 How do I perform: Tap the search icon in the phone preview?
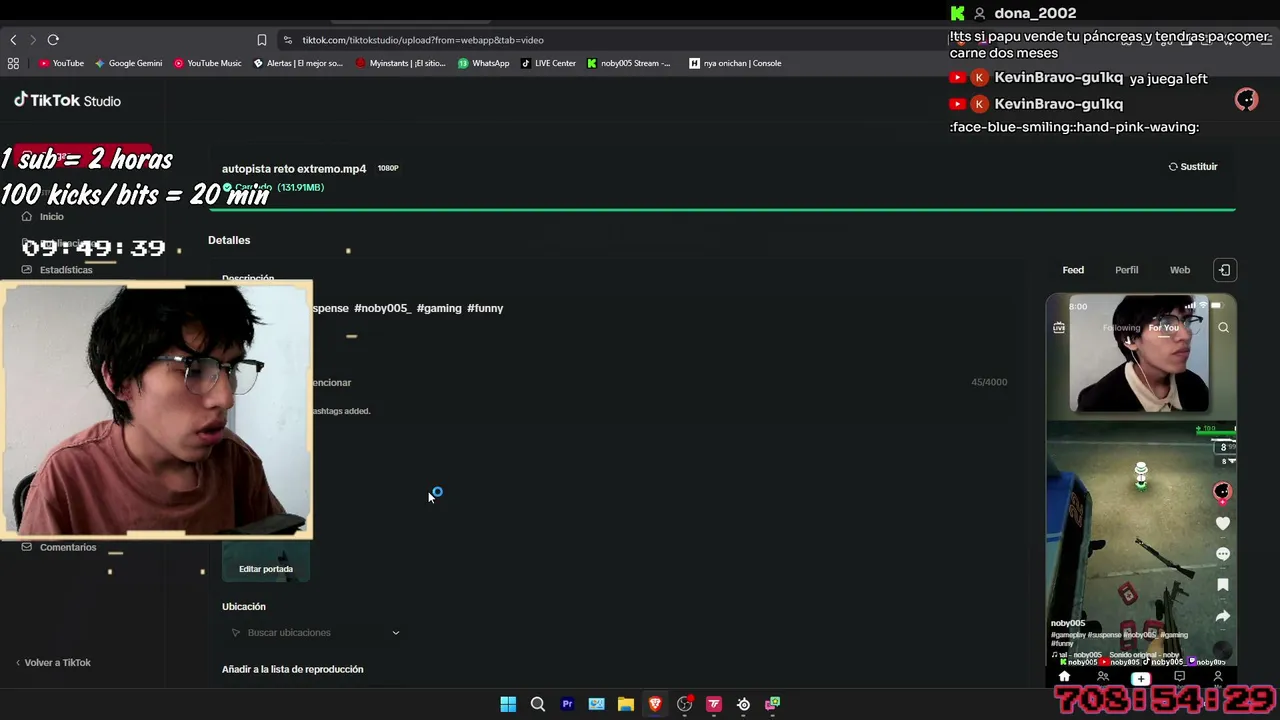pyautogui.click(x=1223, y=327)
